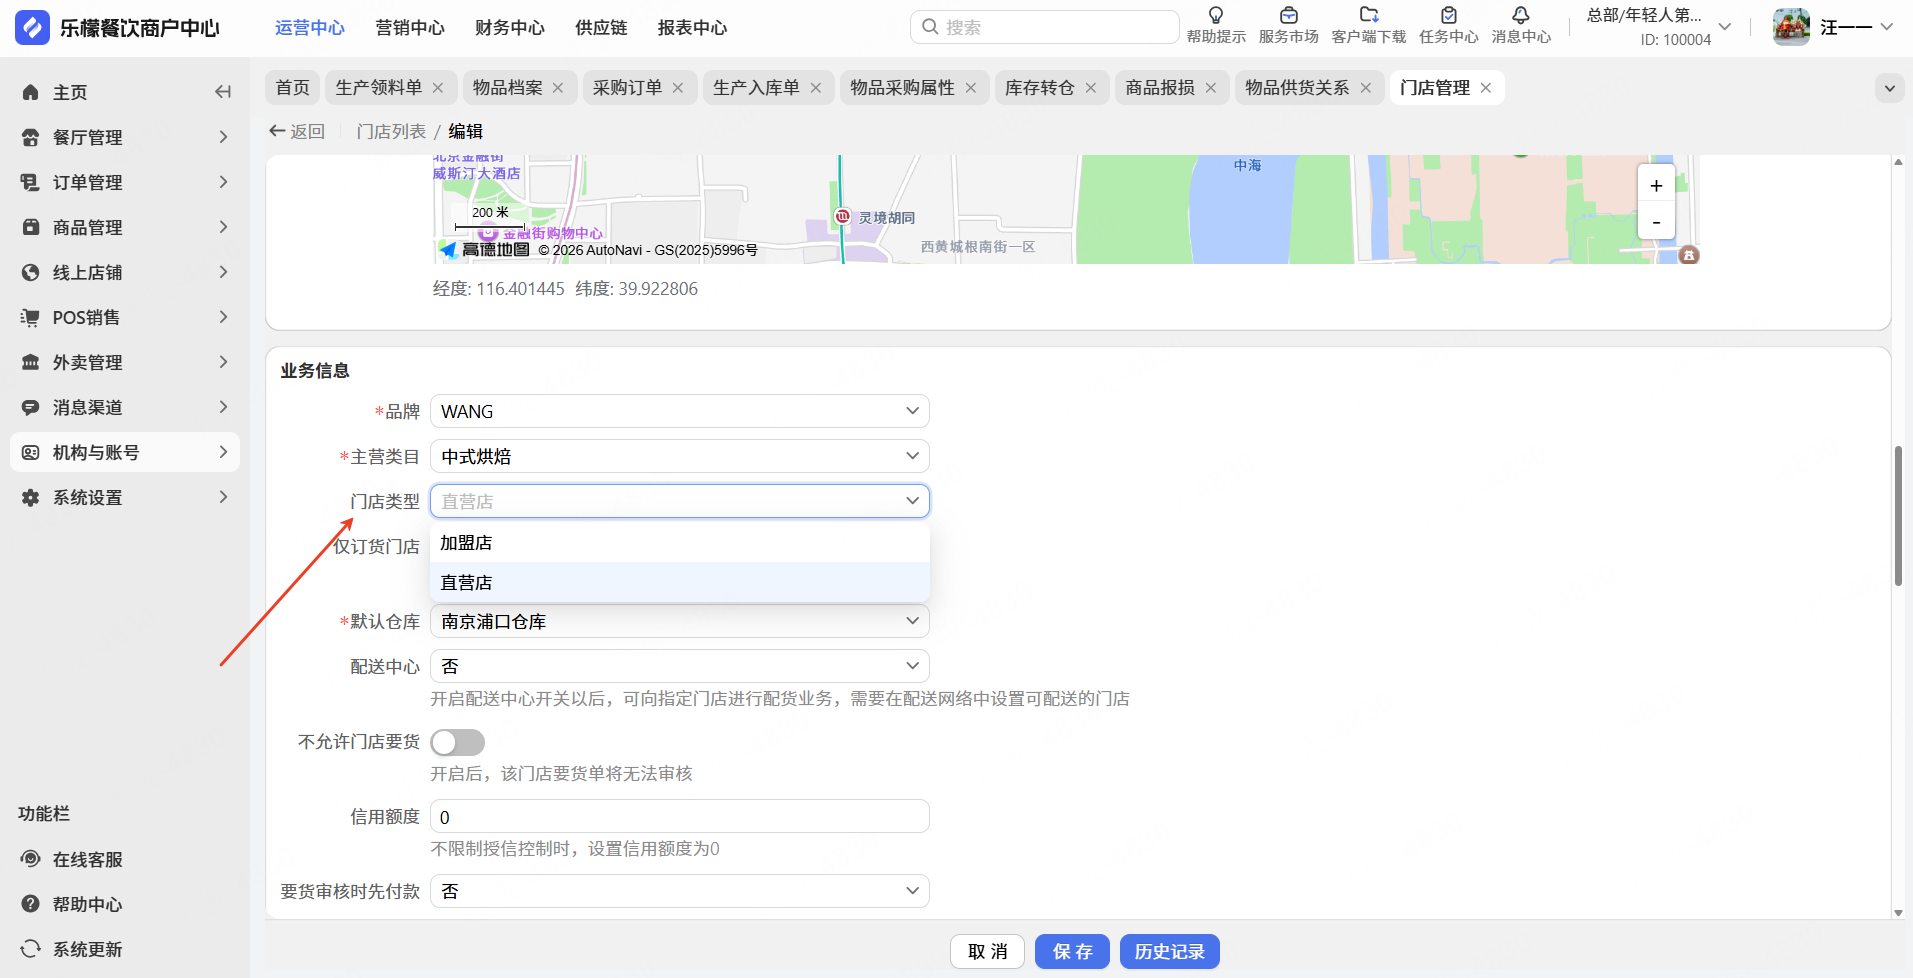This screenshot has width=1913, height=978.
Task: Click the user avatar picture
Action: (x=1791, y=27)
